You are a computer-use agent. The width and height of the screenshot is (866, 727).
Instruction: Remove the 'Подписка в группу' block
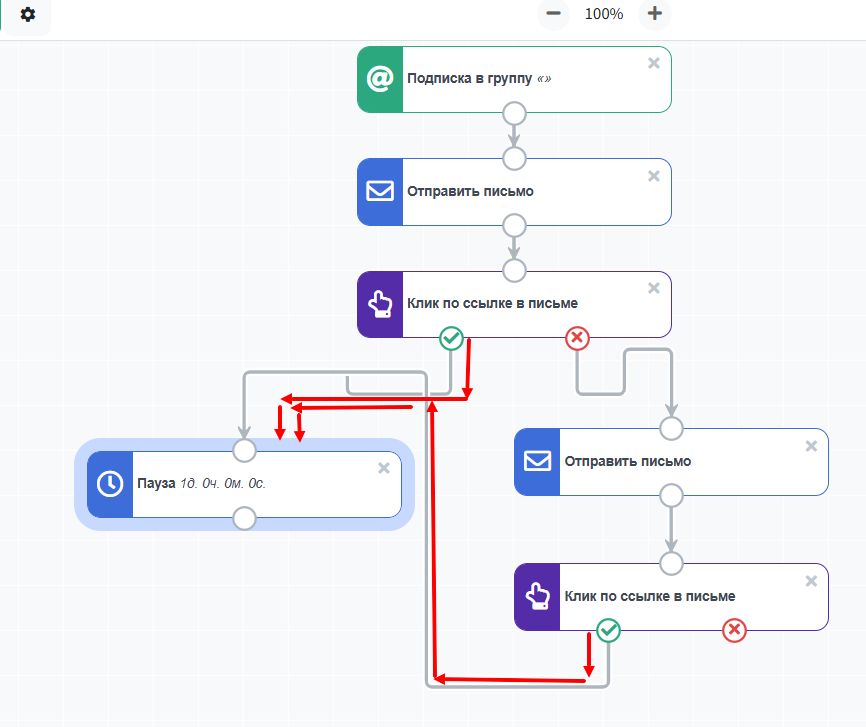[x=654, y=63]
